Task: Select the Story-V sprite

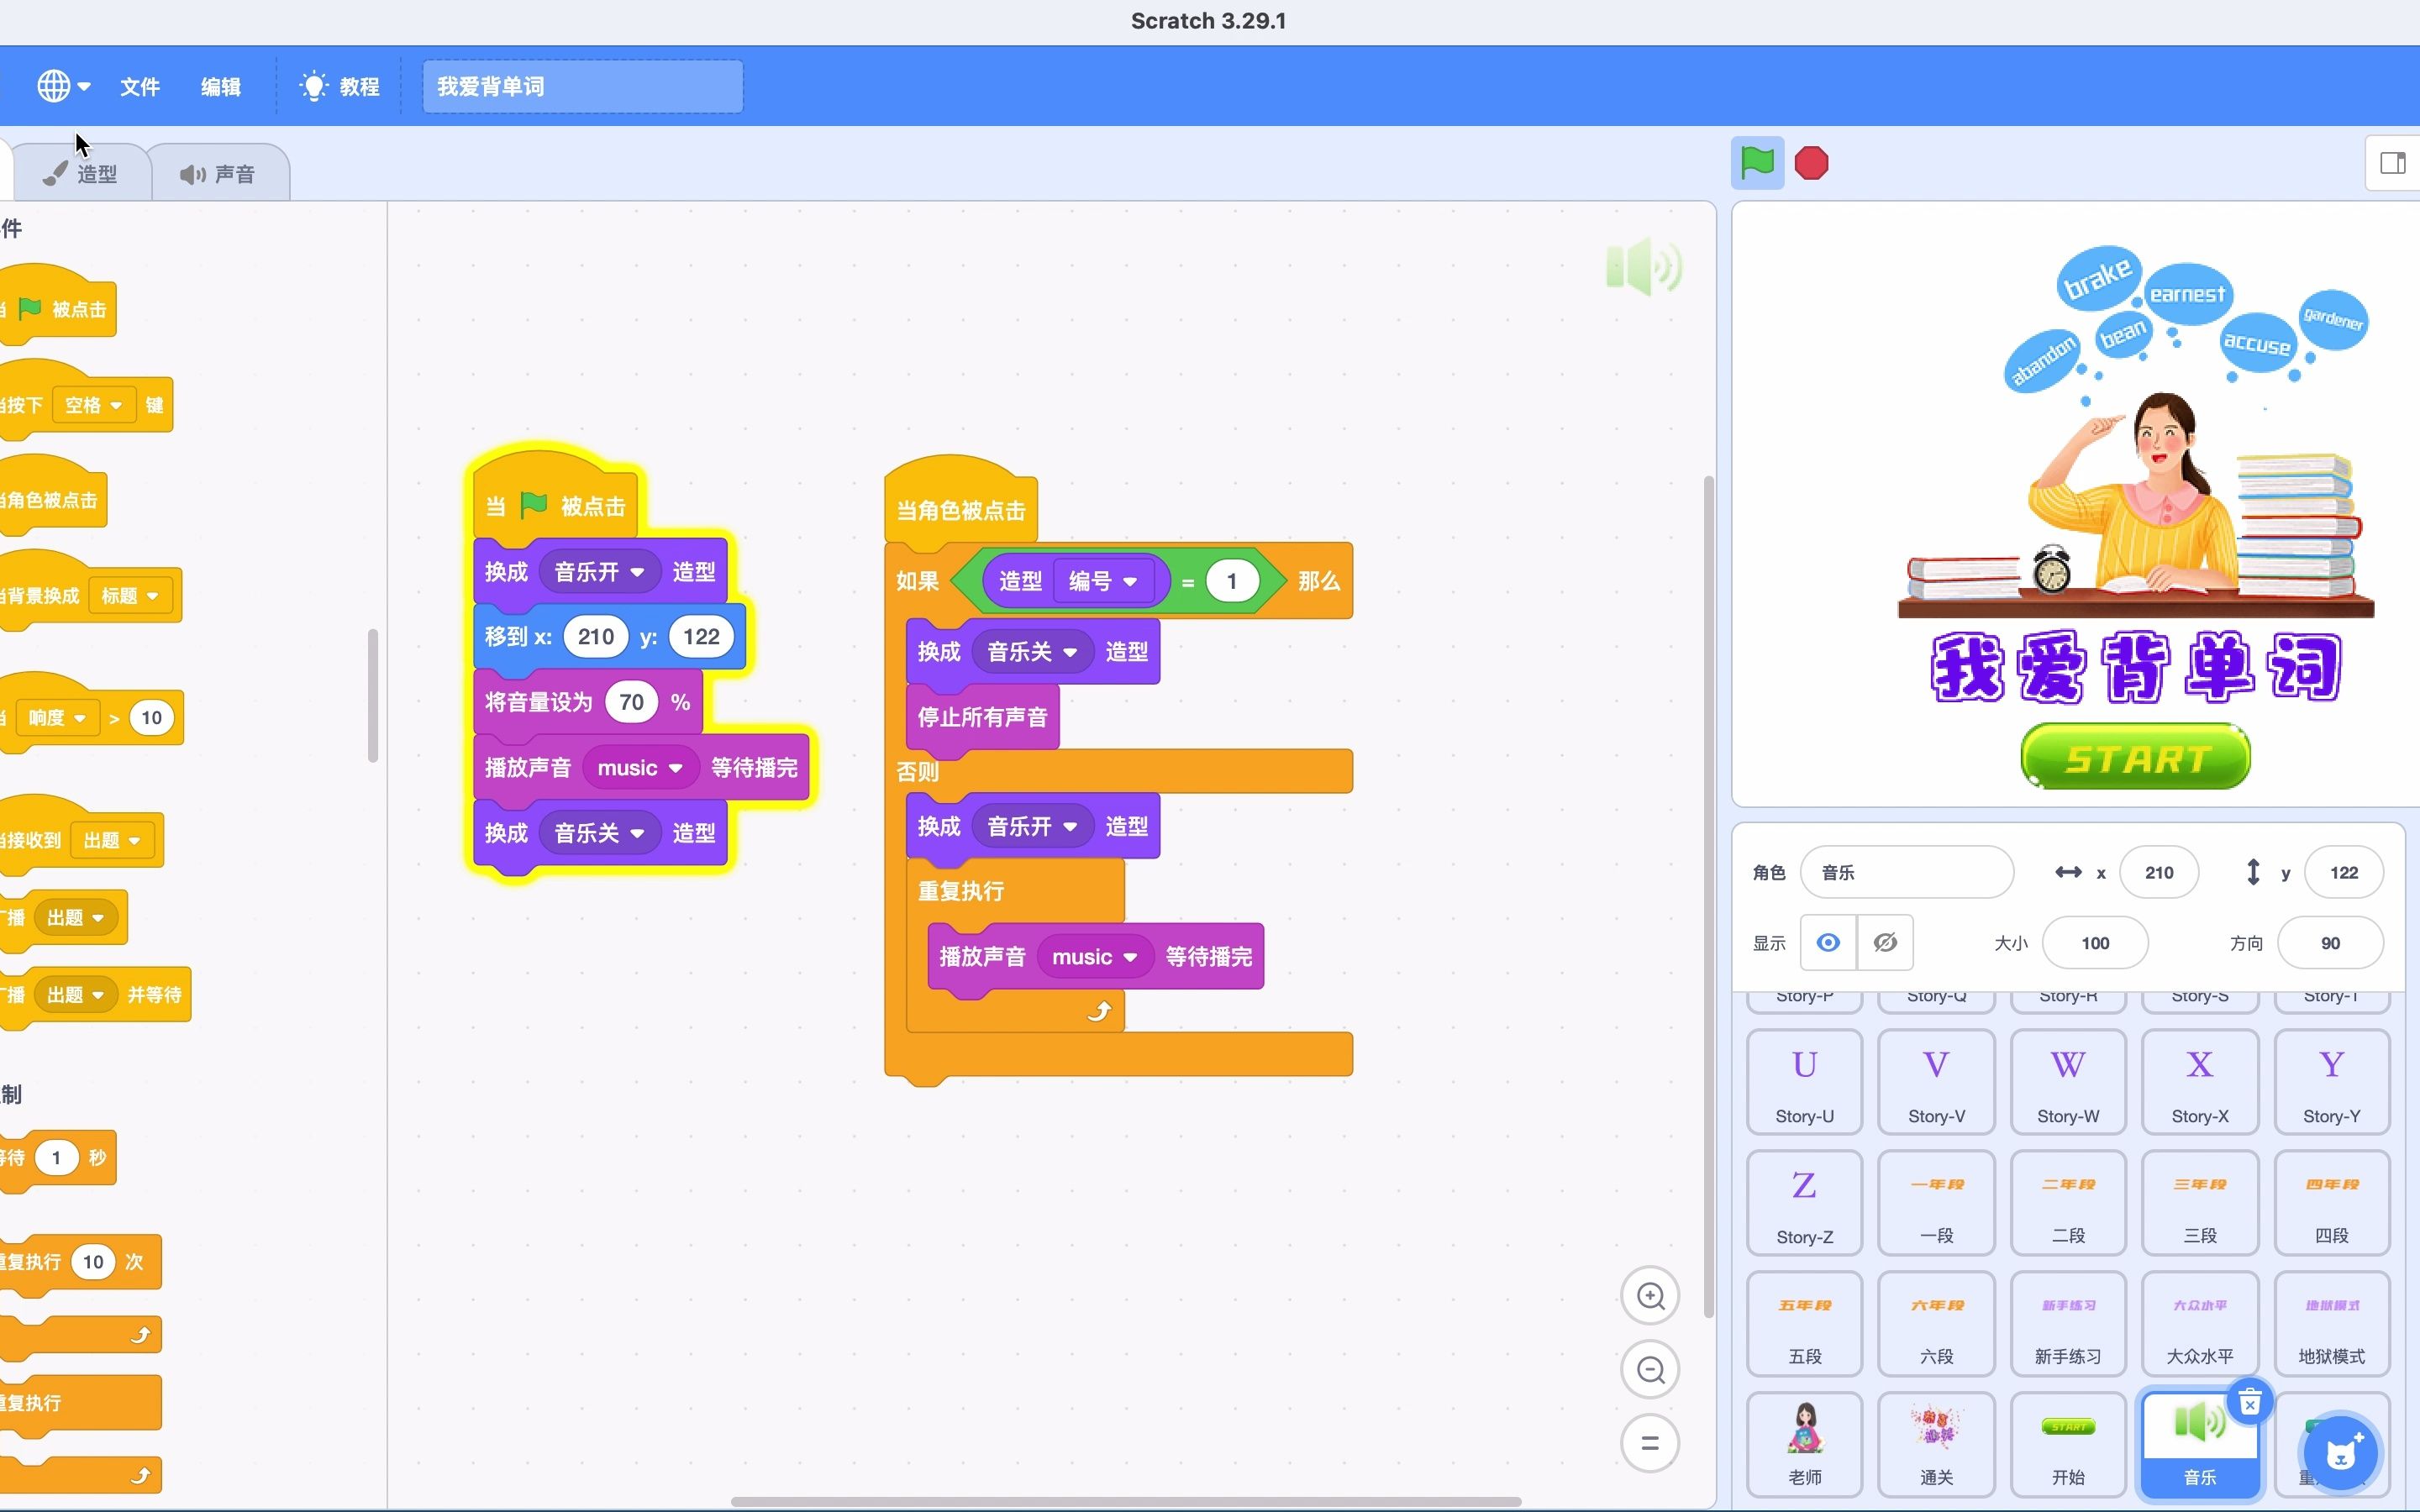Action: click(x=1936, y=1081)
